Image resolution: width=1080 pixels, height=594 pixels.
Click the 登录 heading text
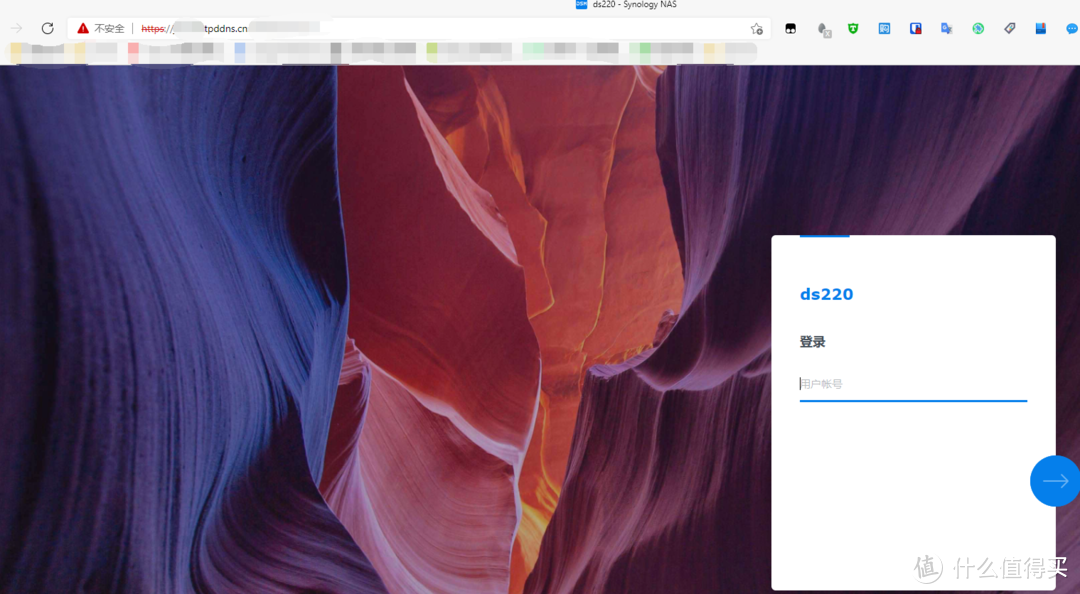point(812,342)
